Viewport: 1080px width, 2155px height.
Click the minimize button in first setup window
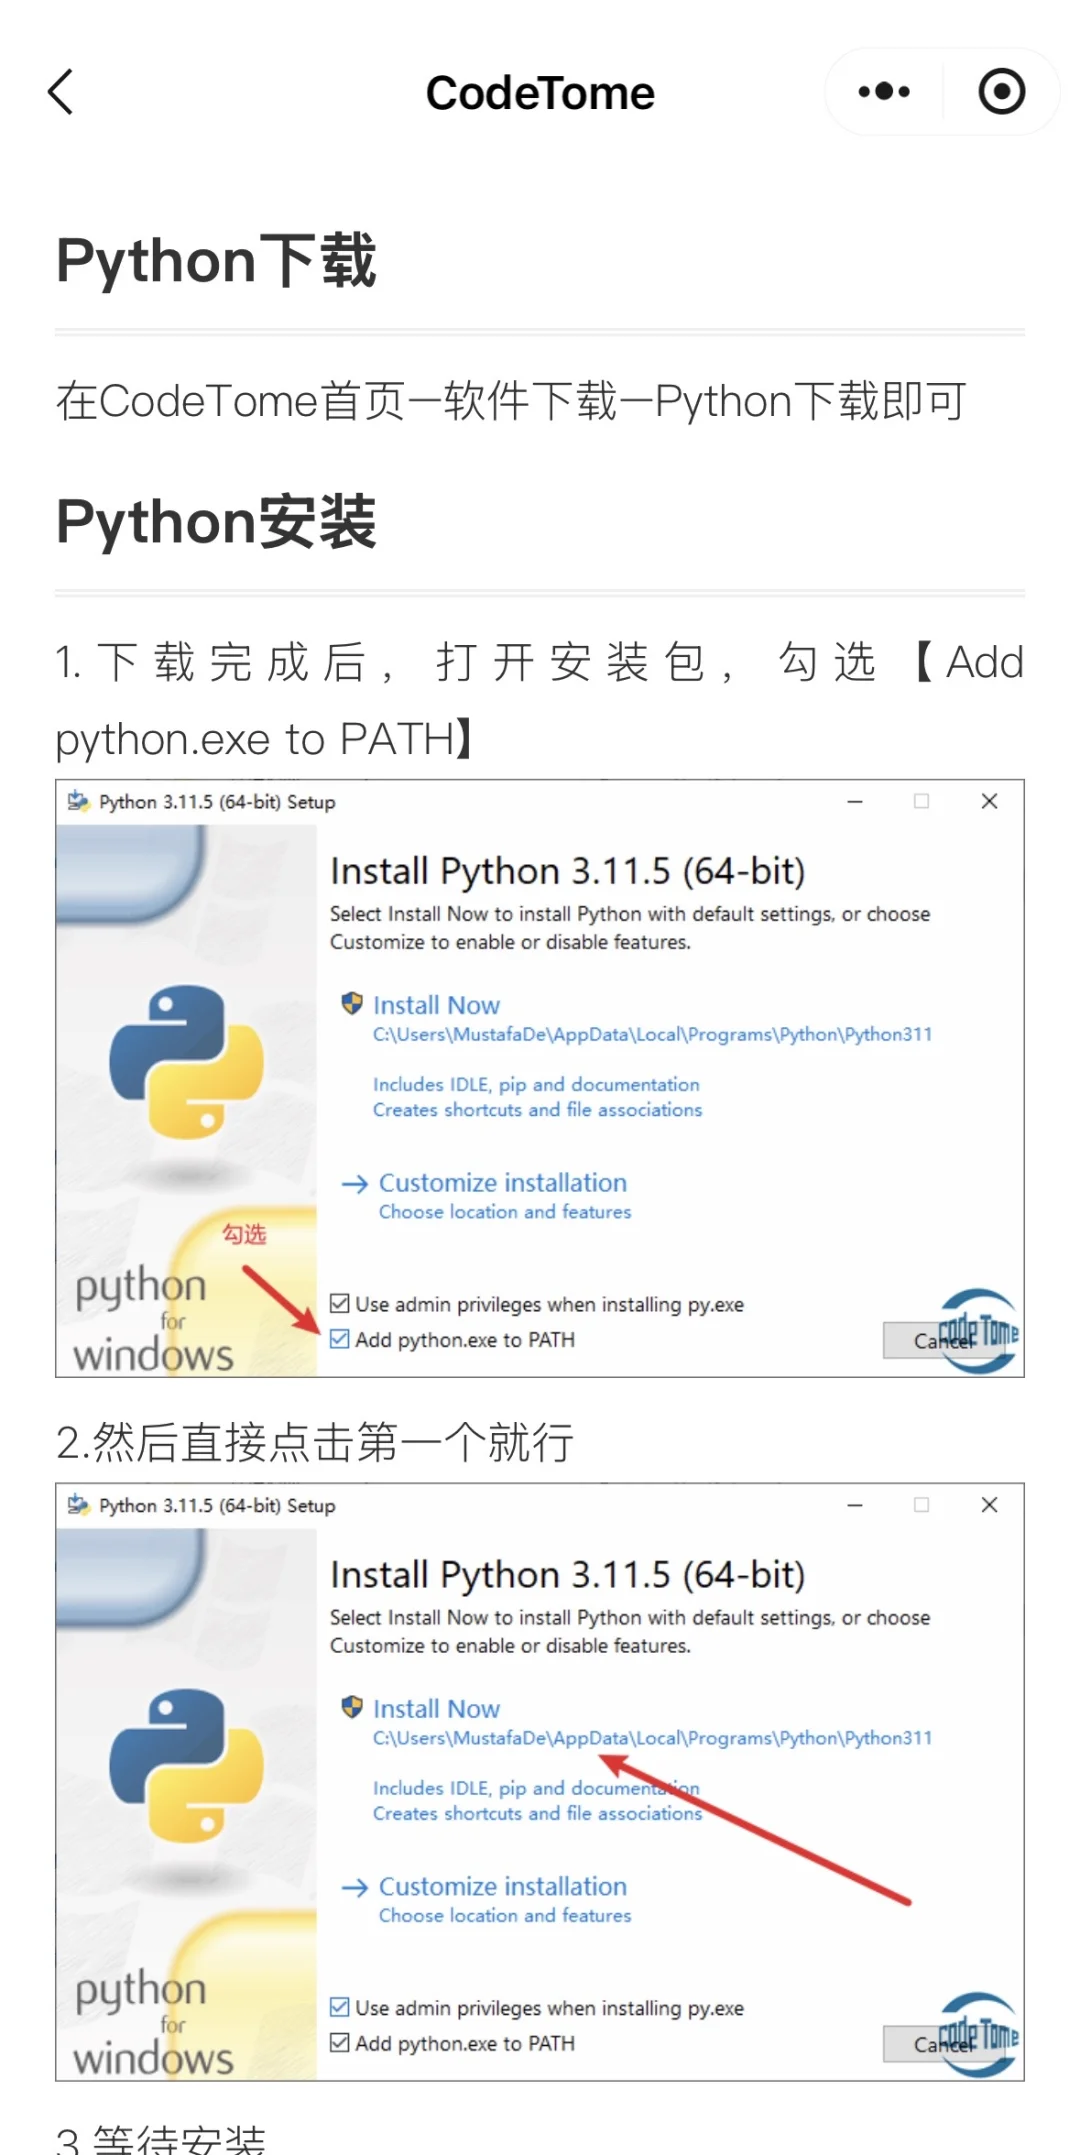[855, 801]
